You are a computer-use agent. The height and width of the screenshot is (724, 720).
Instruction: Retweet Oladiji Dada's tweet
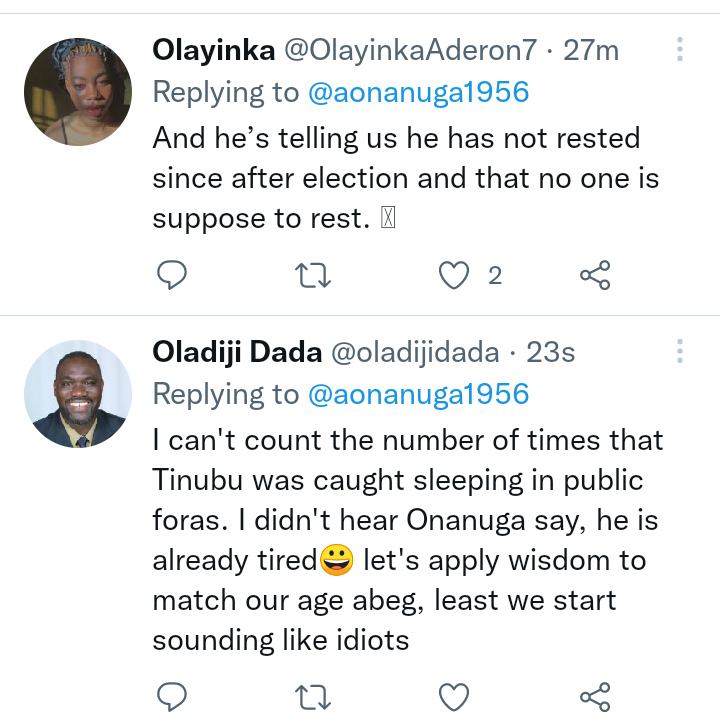click(x=313, y=697)
